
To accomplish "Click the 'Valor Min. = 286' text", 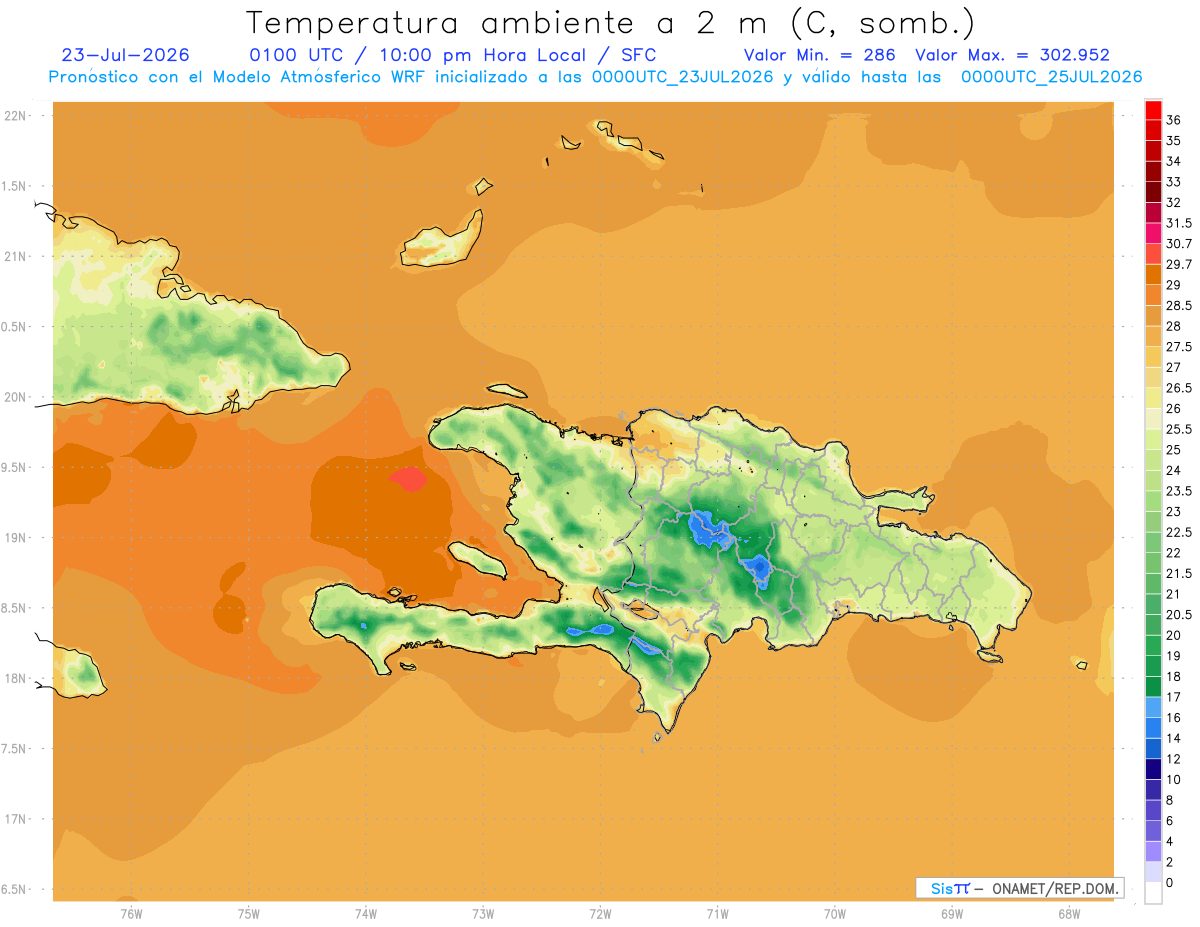I will pyautogui.click(x=820, y=55).
